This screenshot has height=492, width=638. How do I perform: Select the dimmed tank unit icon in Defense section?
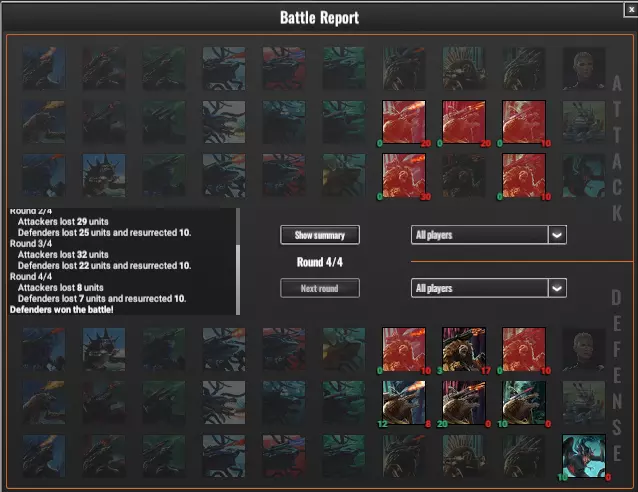[x=584, y=402]
